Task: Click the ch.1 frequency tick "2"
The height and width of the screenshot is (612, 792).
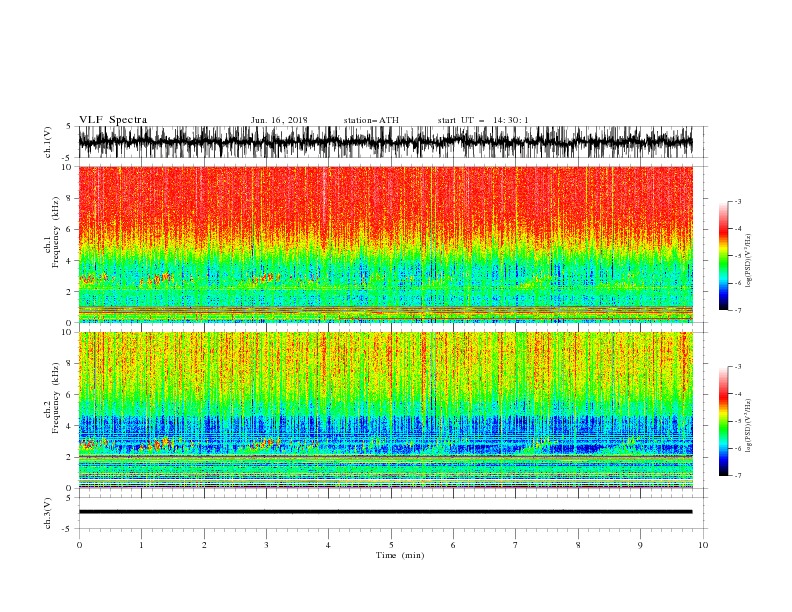Action: click(x=69, y=292)
